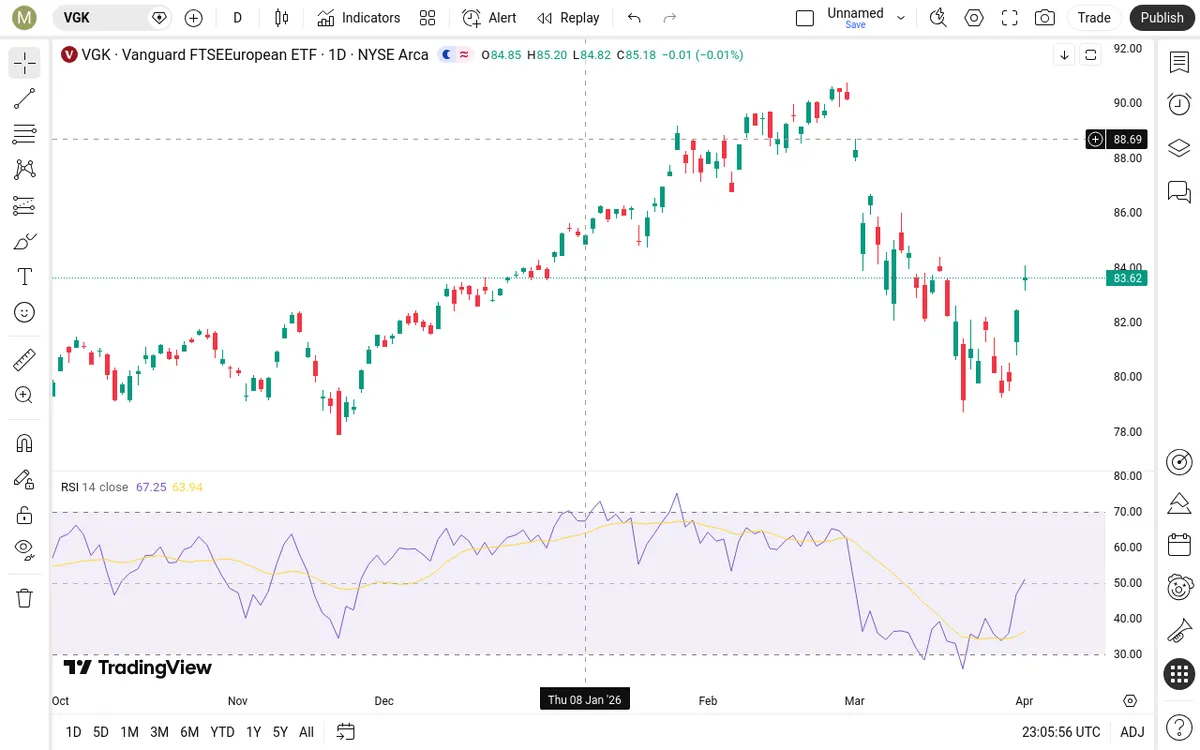Click the 88.69 price label plus button
Viewport: 1200px width, 750px height.
click(1096, 139)
